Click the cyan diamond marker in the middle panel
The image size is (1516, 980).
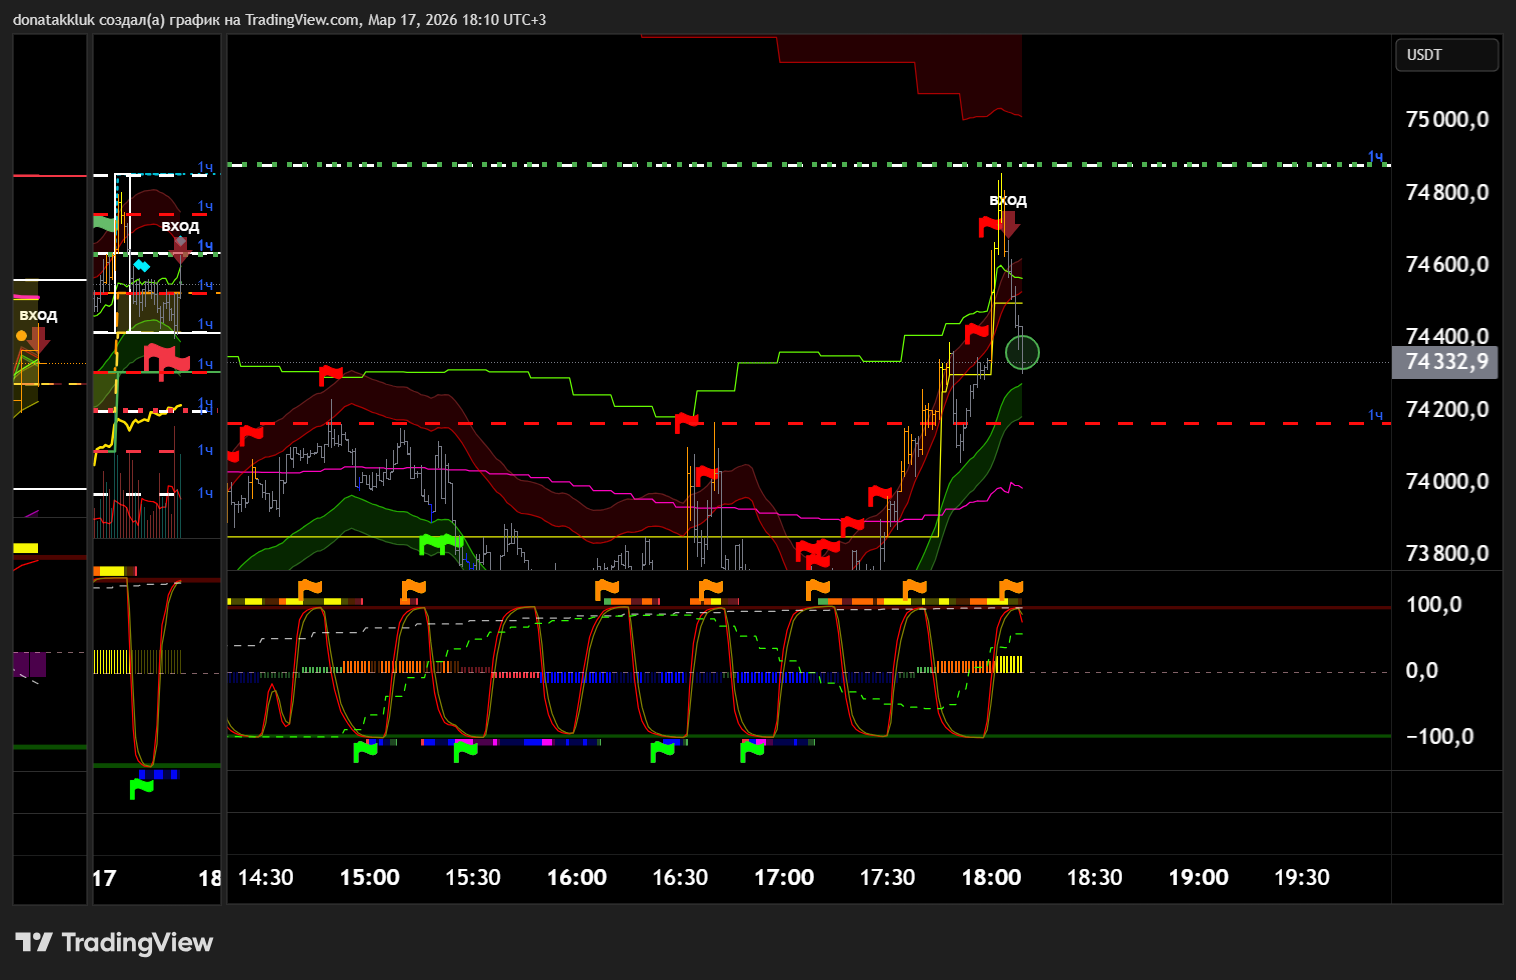[142, 266]
